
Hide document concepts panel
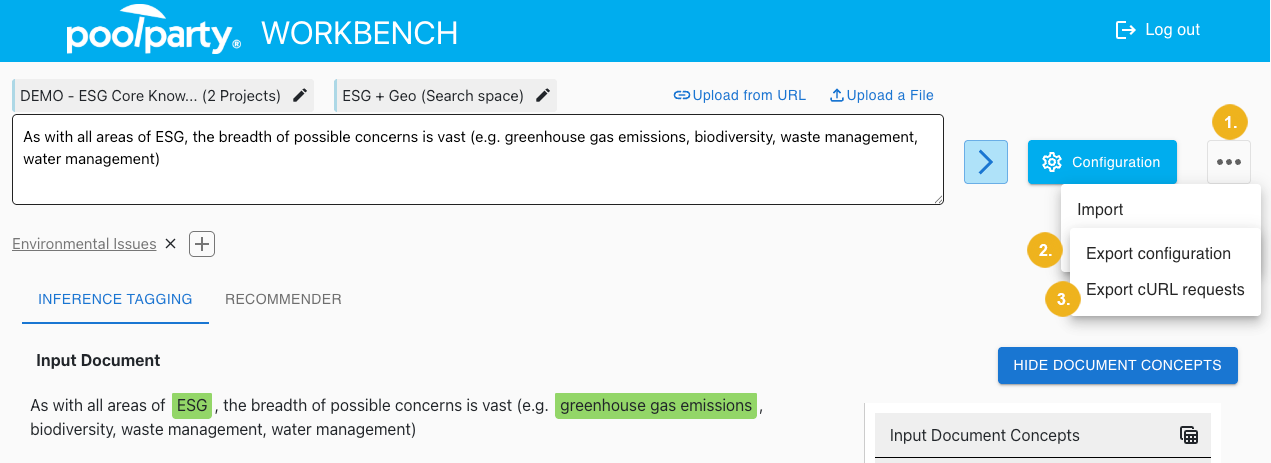[x=1117, y=365]
